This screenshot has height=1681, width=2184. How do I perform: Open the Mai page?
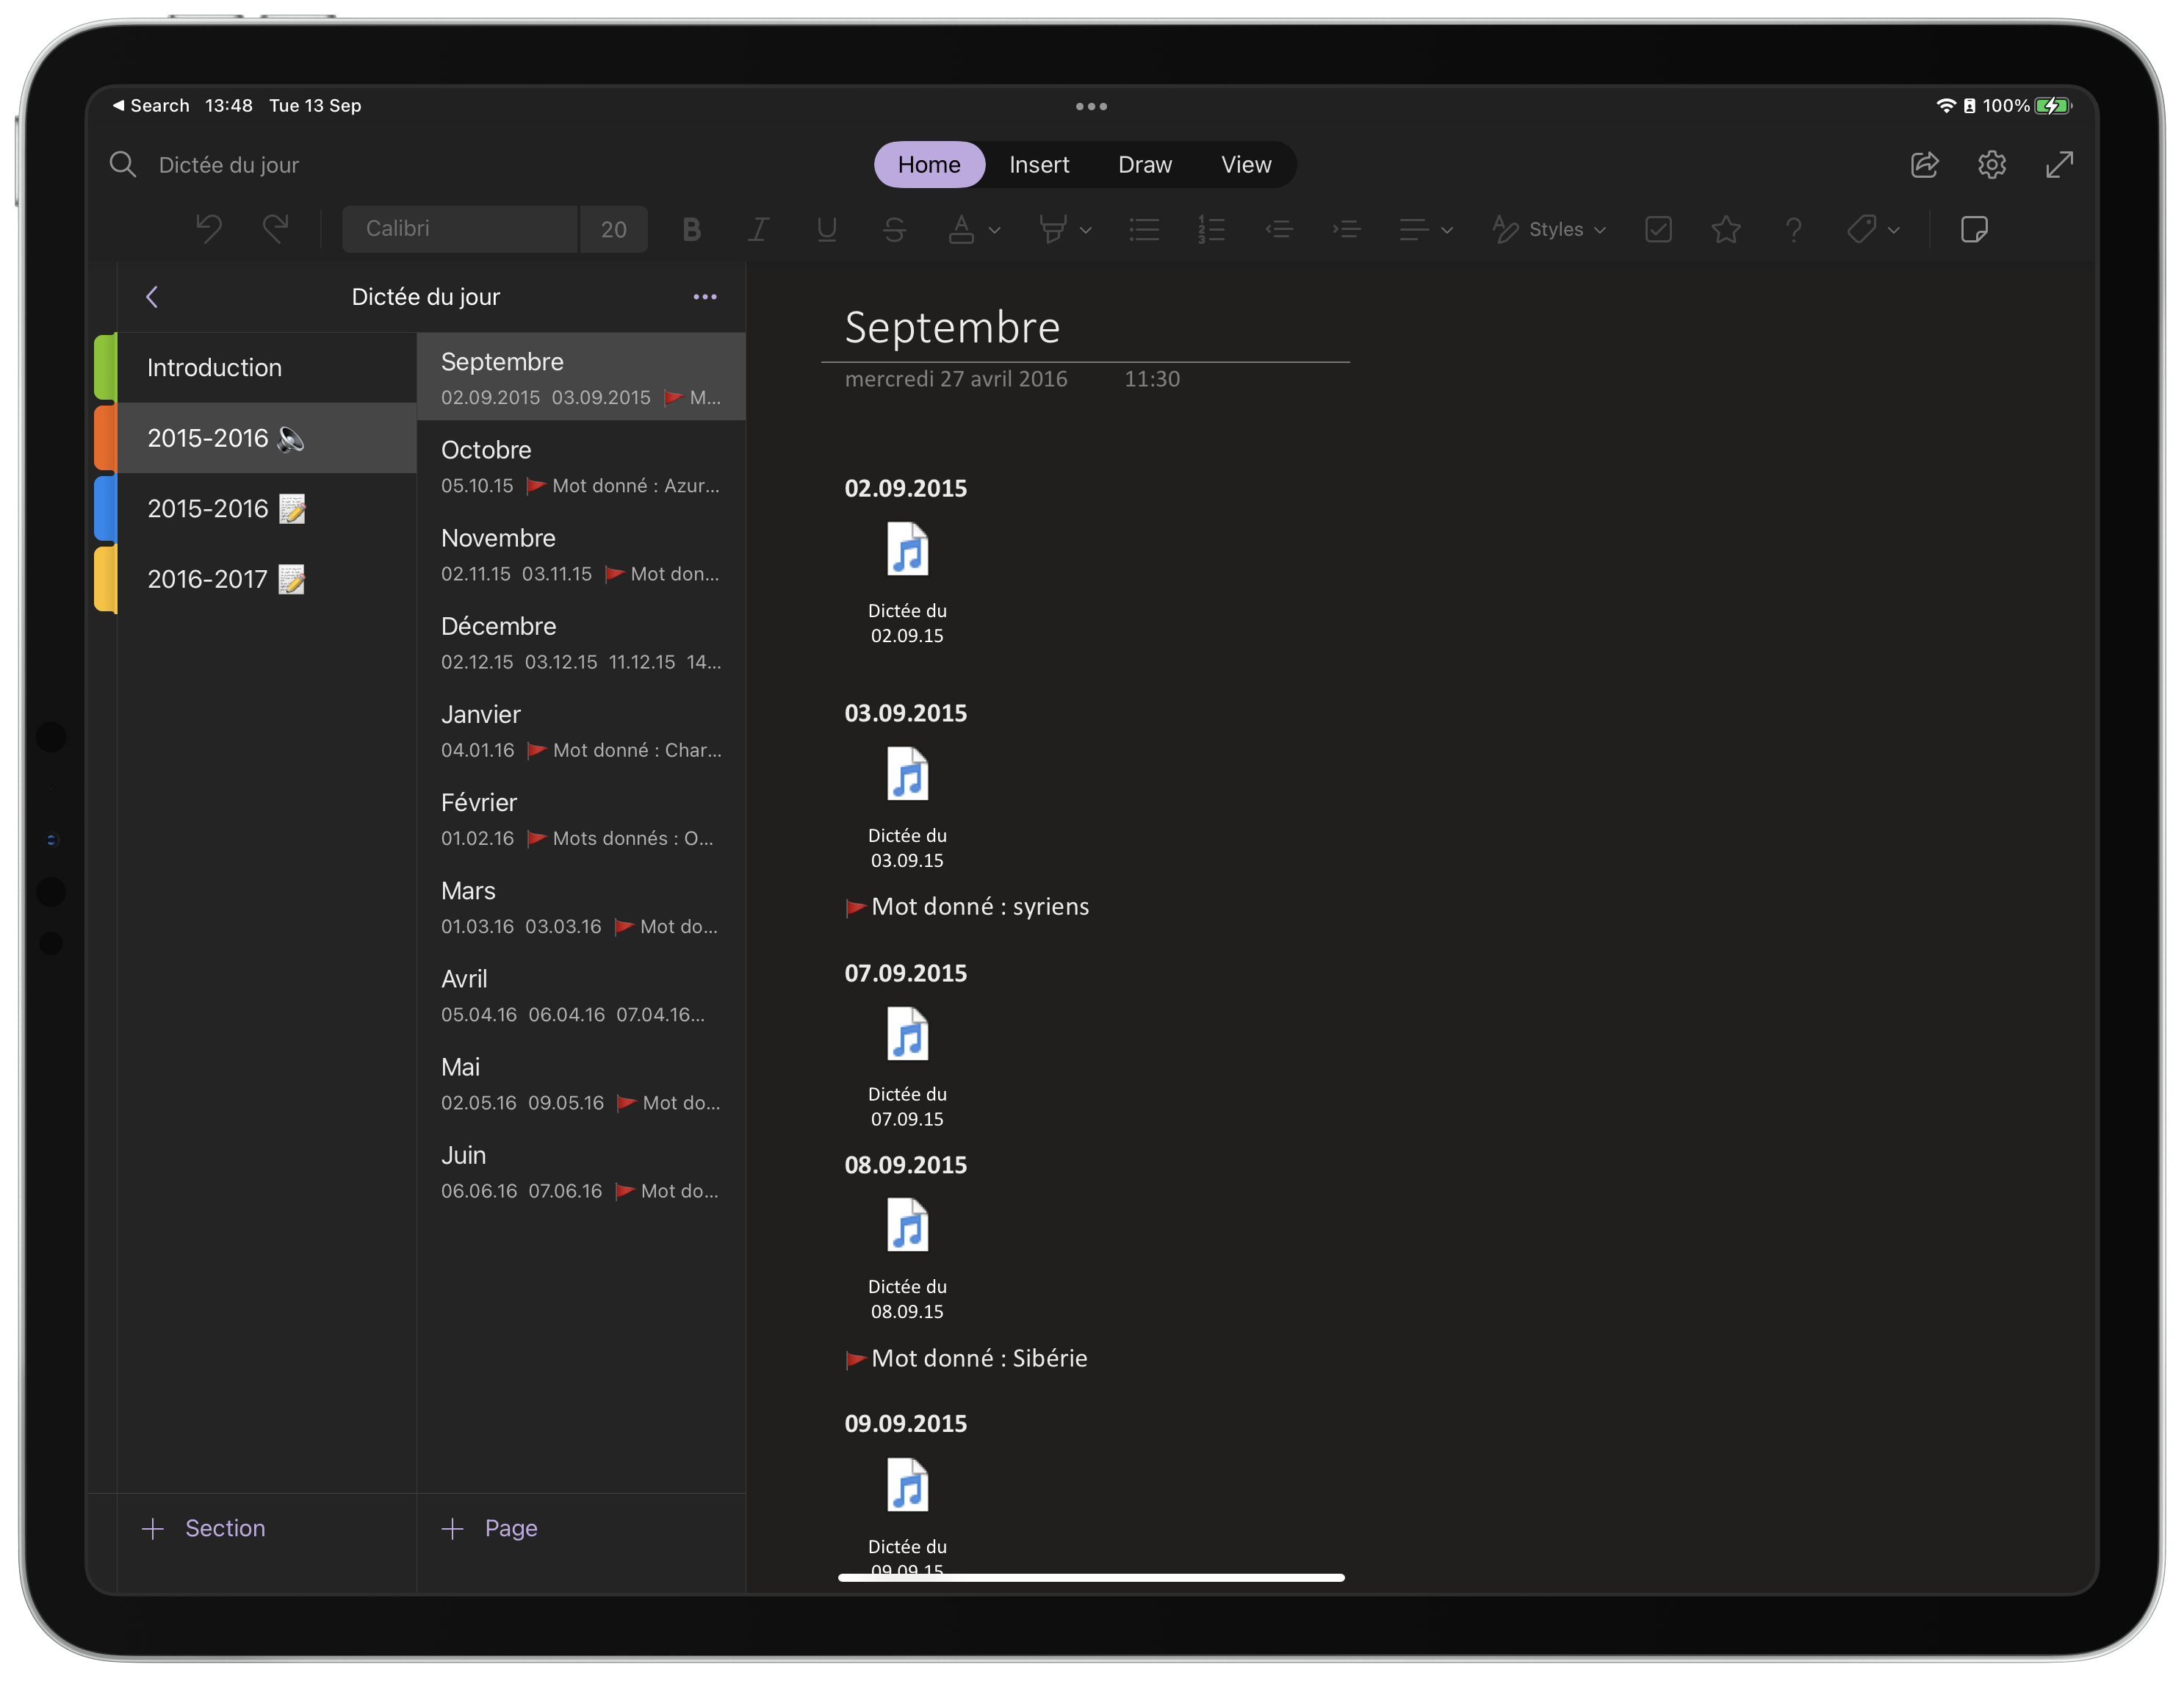581,1081
